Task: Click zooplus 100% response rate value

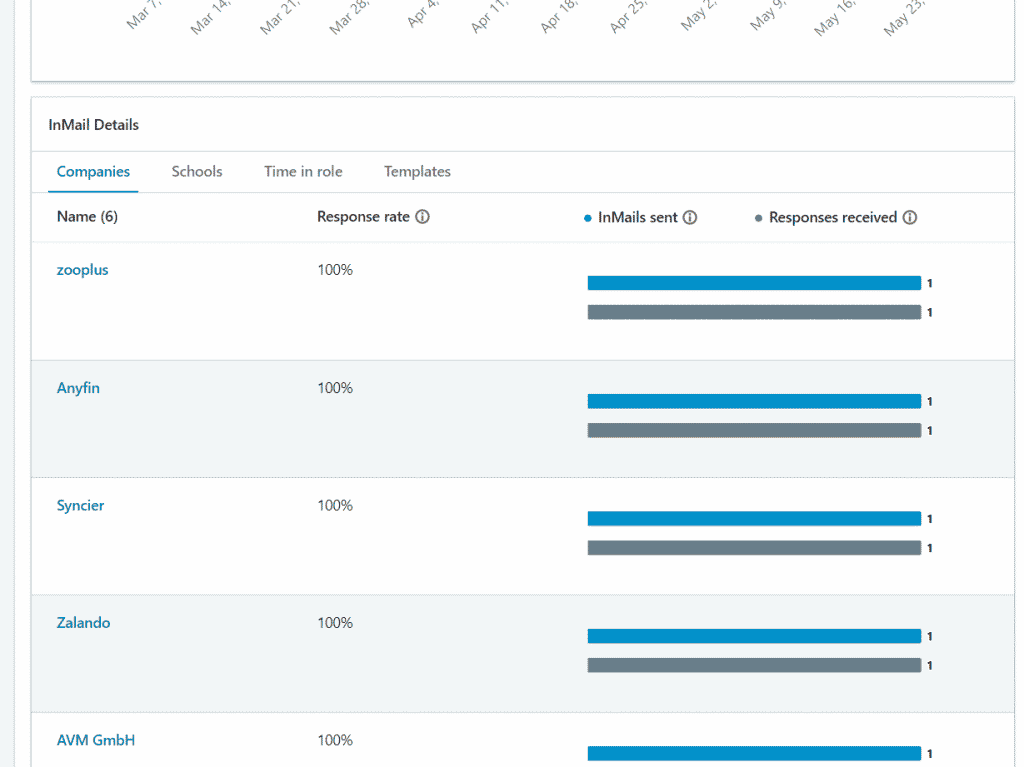Action: pos(335,270)
